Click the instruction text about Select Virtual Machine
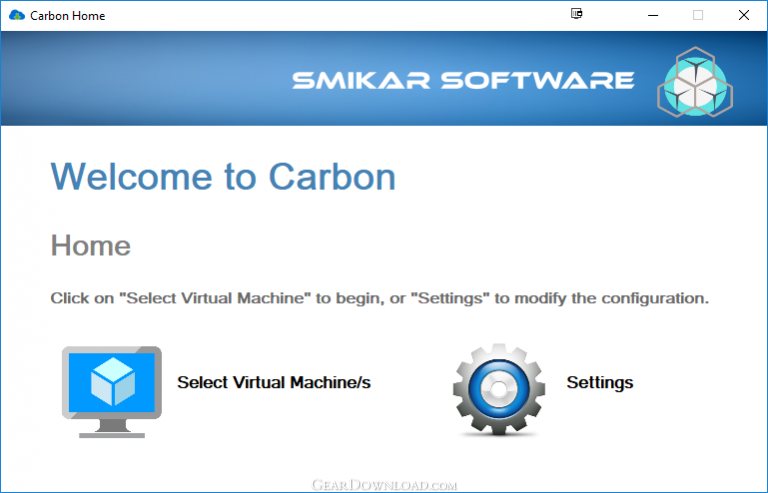Screen dimensions: 768x493 point(380,298)
